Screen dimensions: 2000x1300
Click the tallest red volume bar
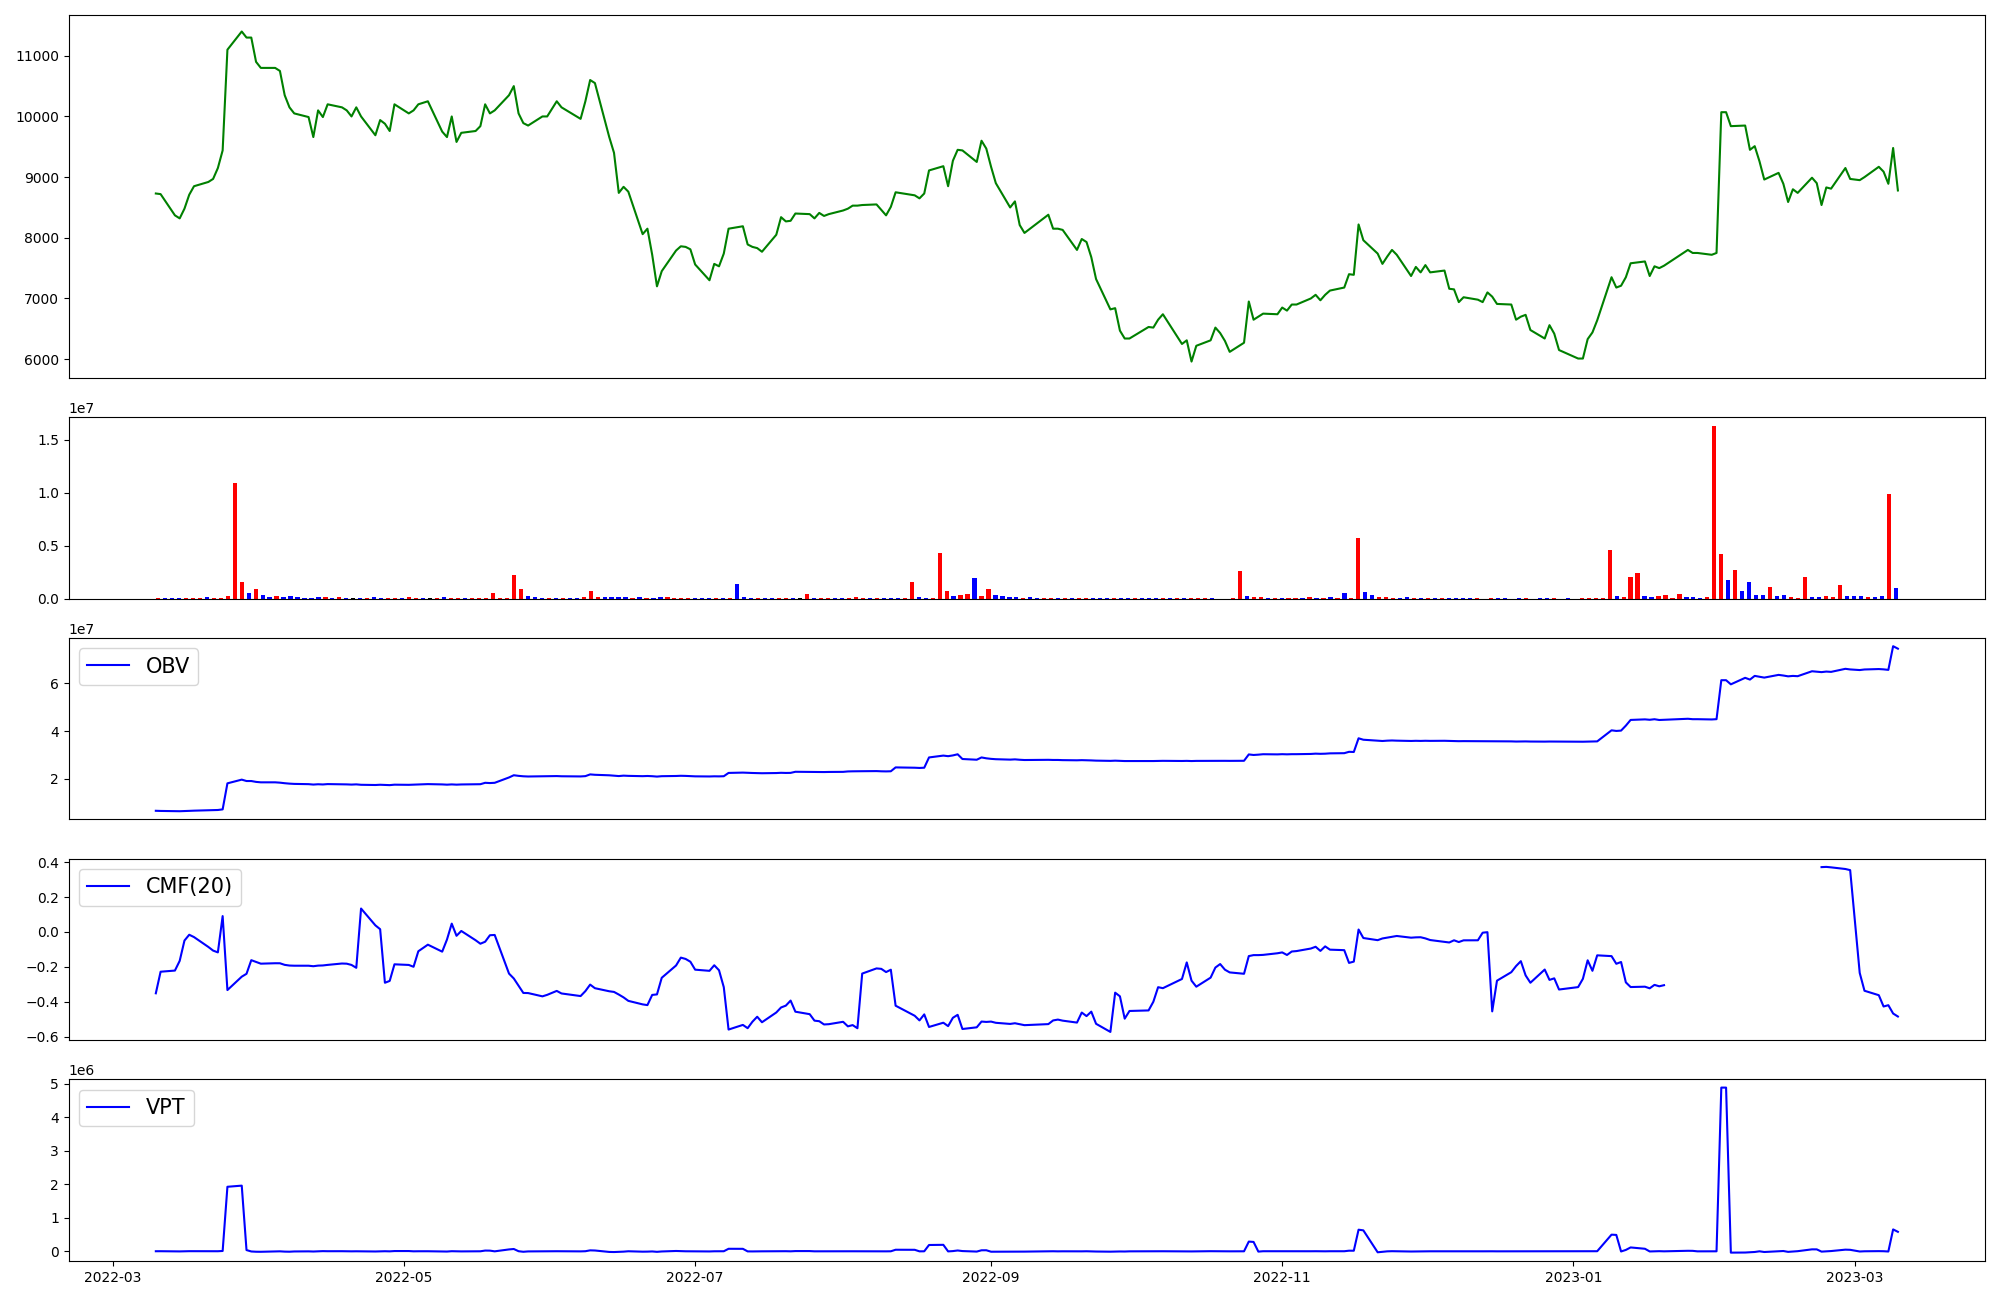pyautogui.click(x=1713, y=512)
